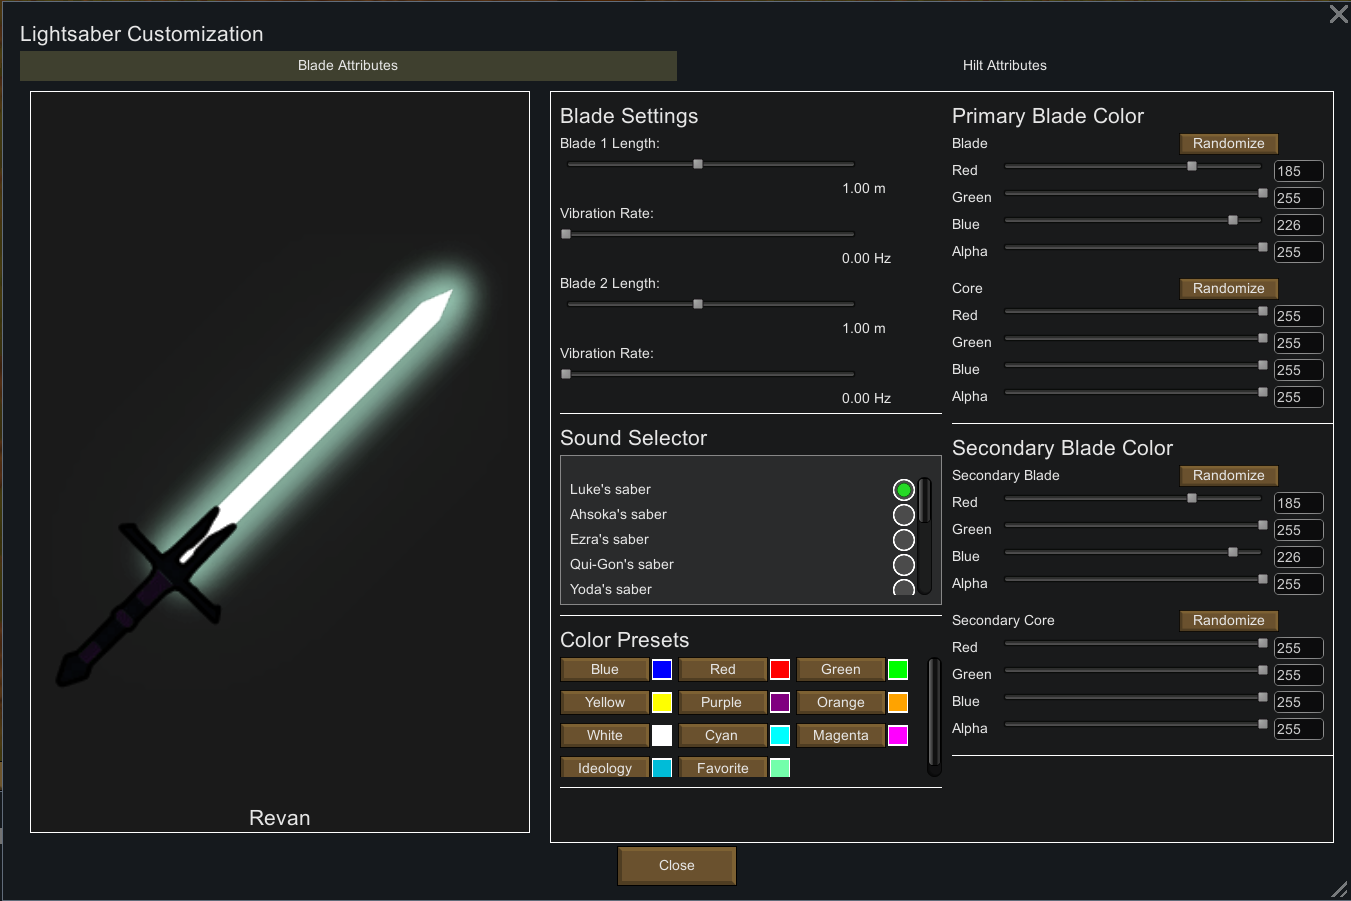Apply the Orange color preset

841,702
